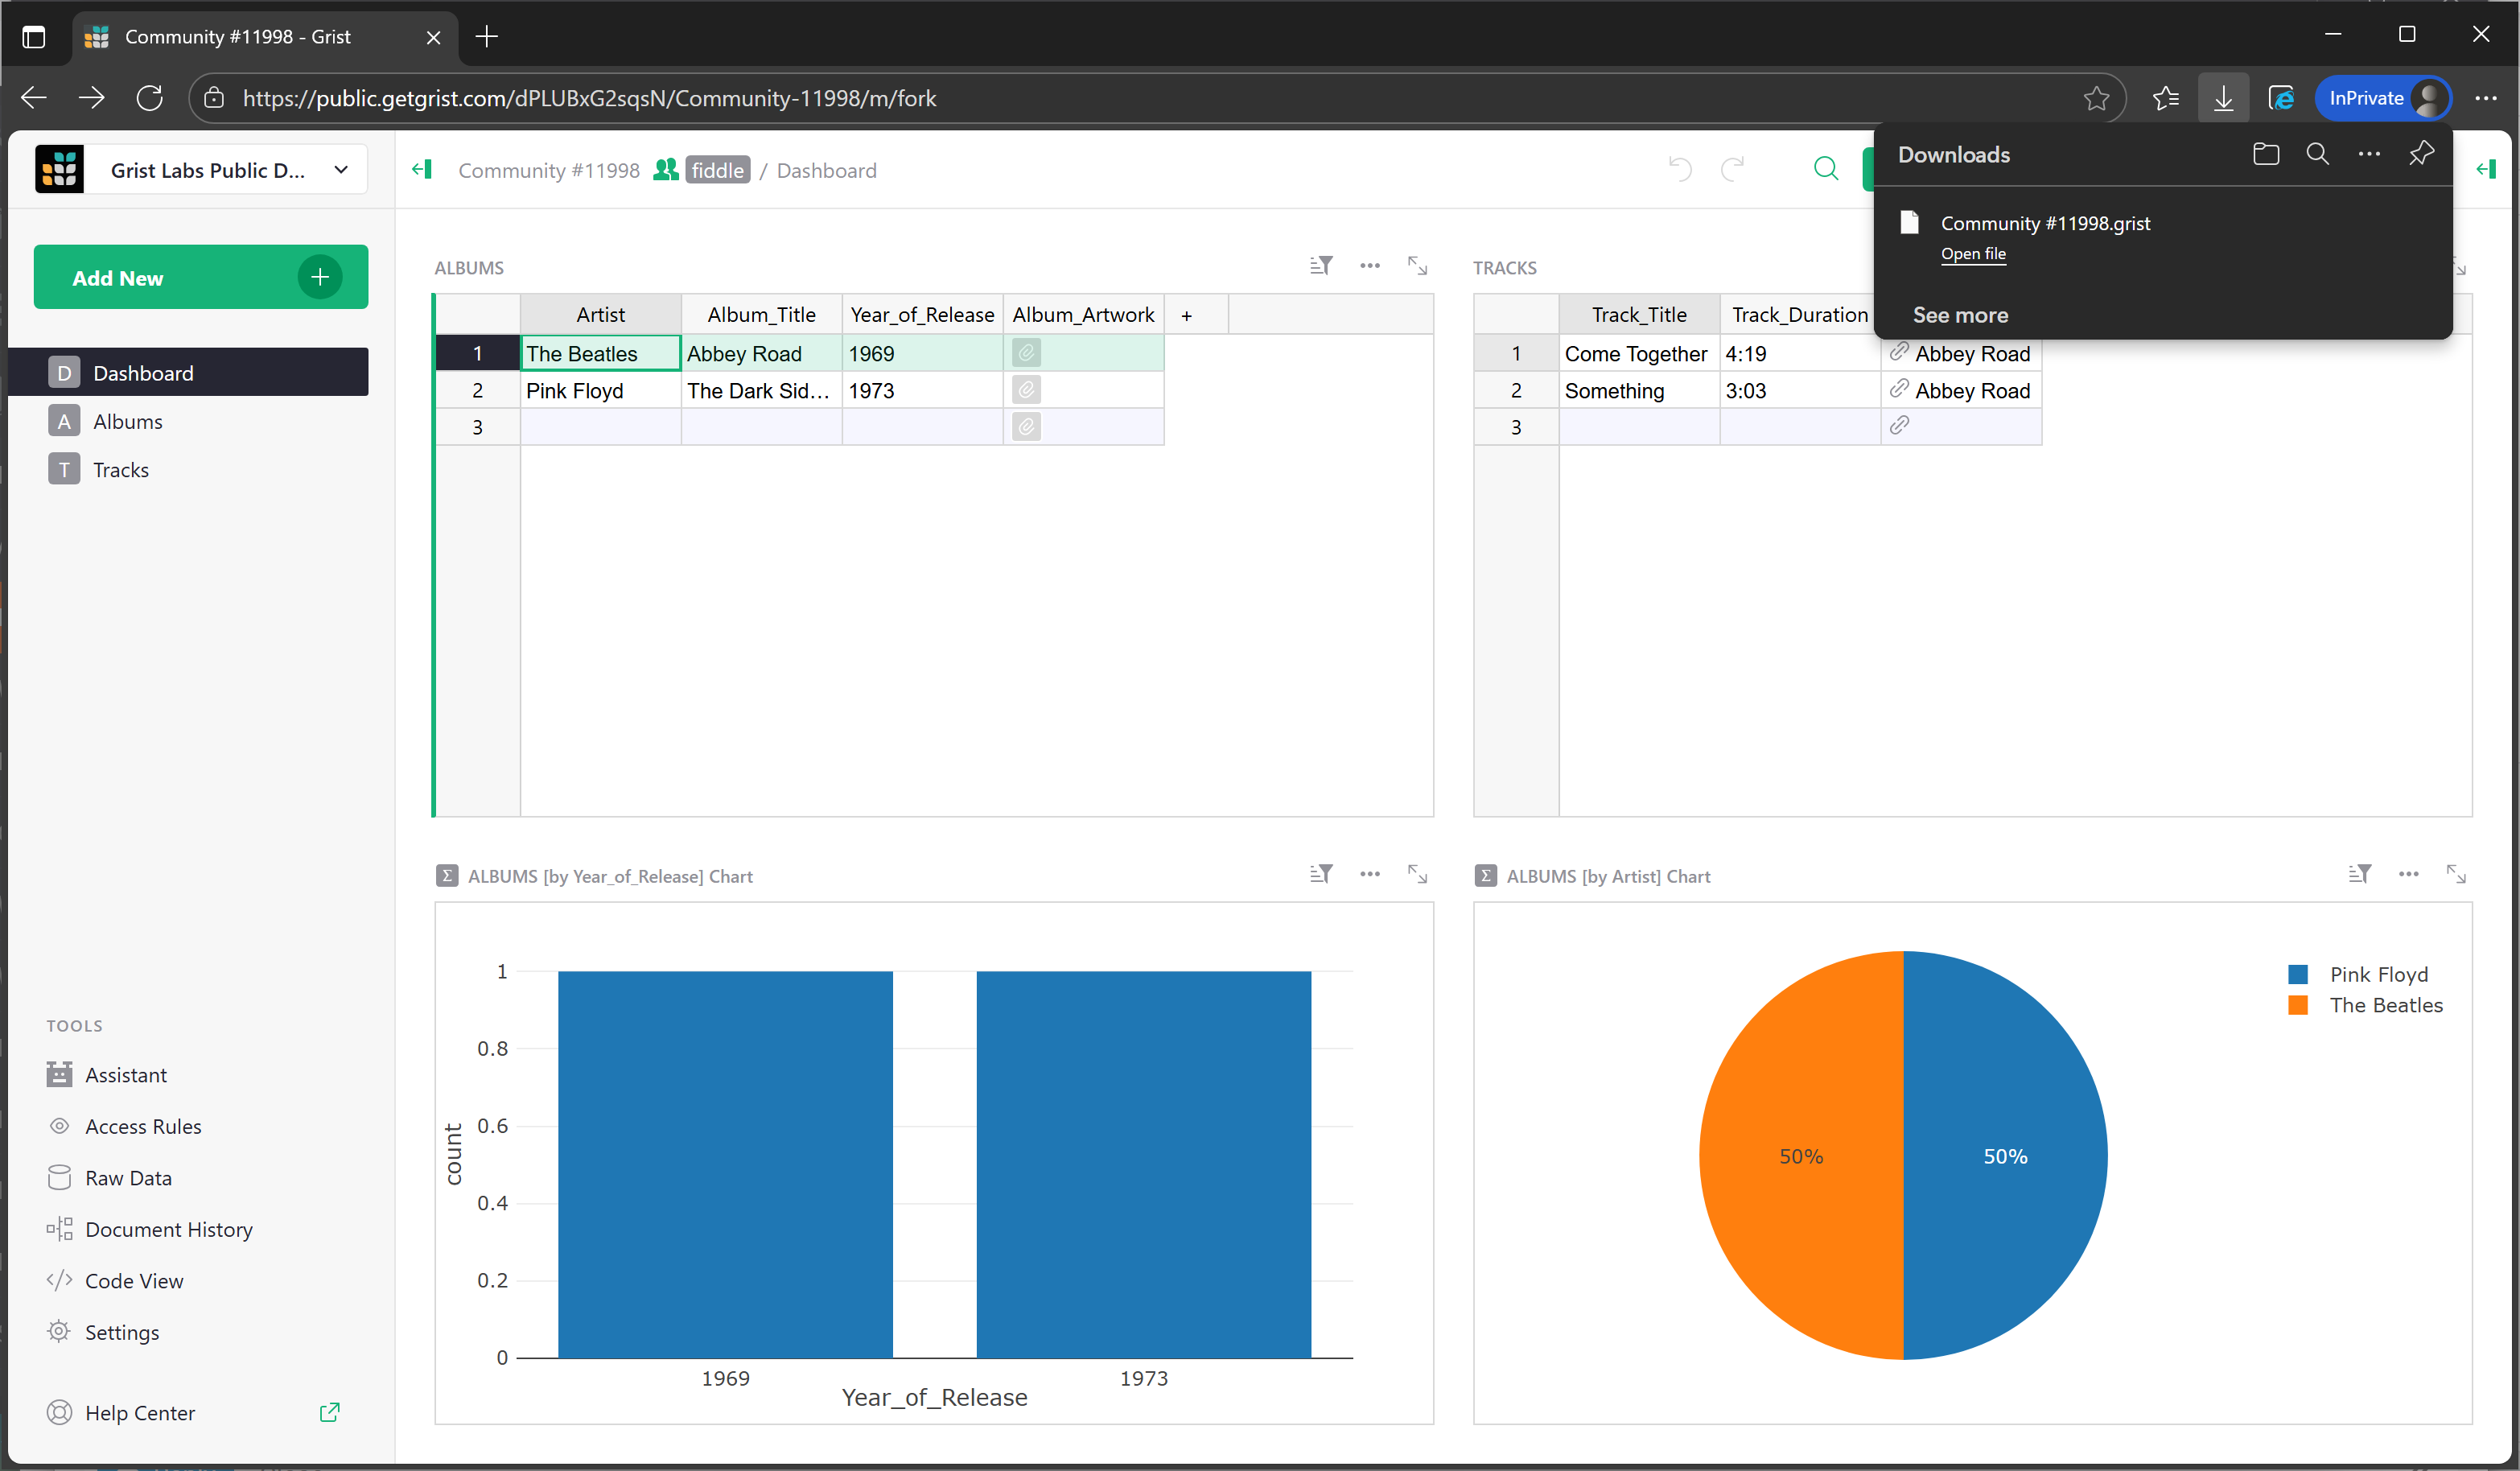Image resolution: width=2520 pixels, height=1471 pixels.
Task: Pin the Downloads panel
Action: [2420, 154]
